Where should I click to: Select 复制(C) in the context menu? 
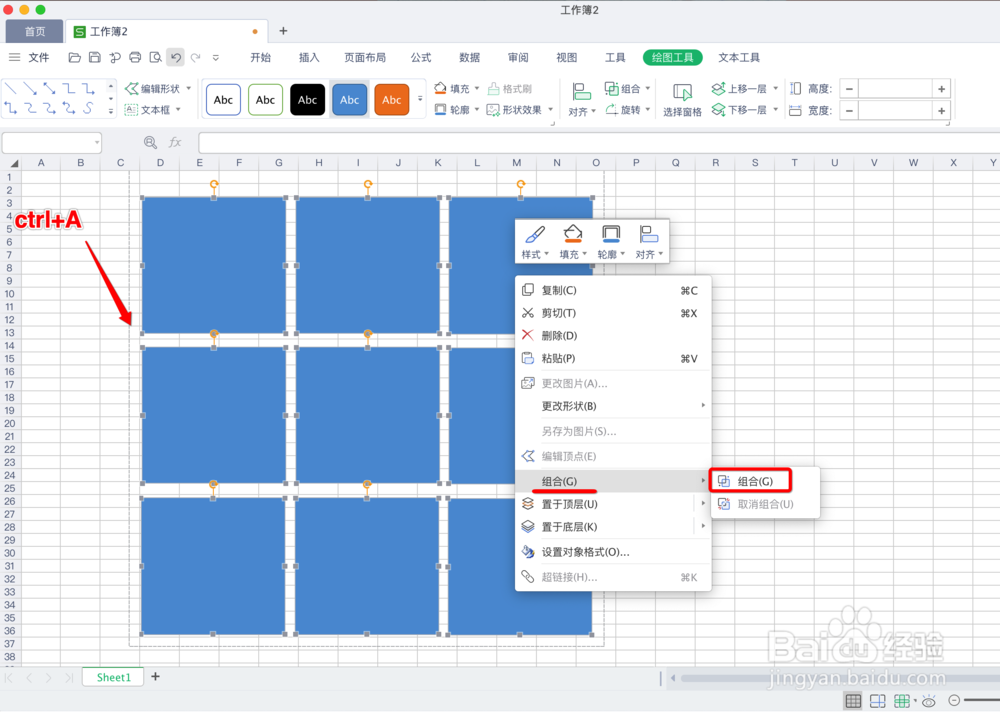[x=613, y=290]
